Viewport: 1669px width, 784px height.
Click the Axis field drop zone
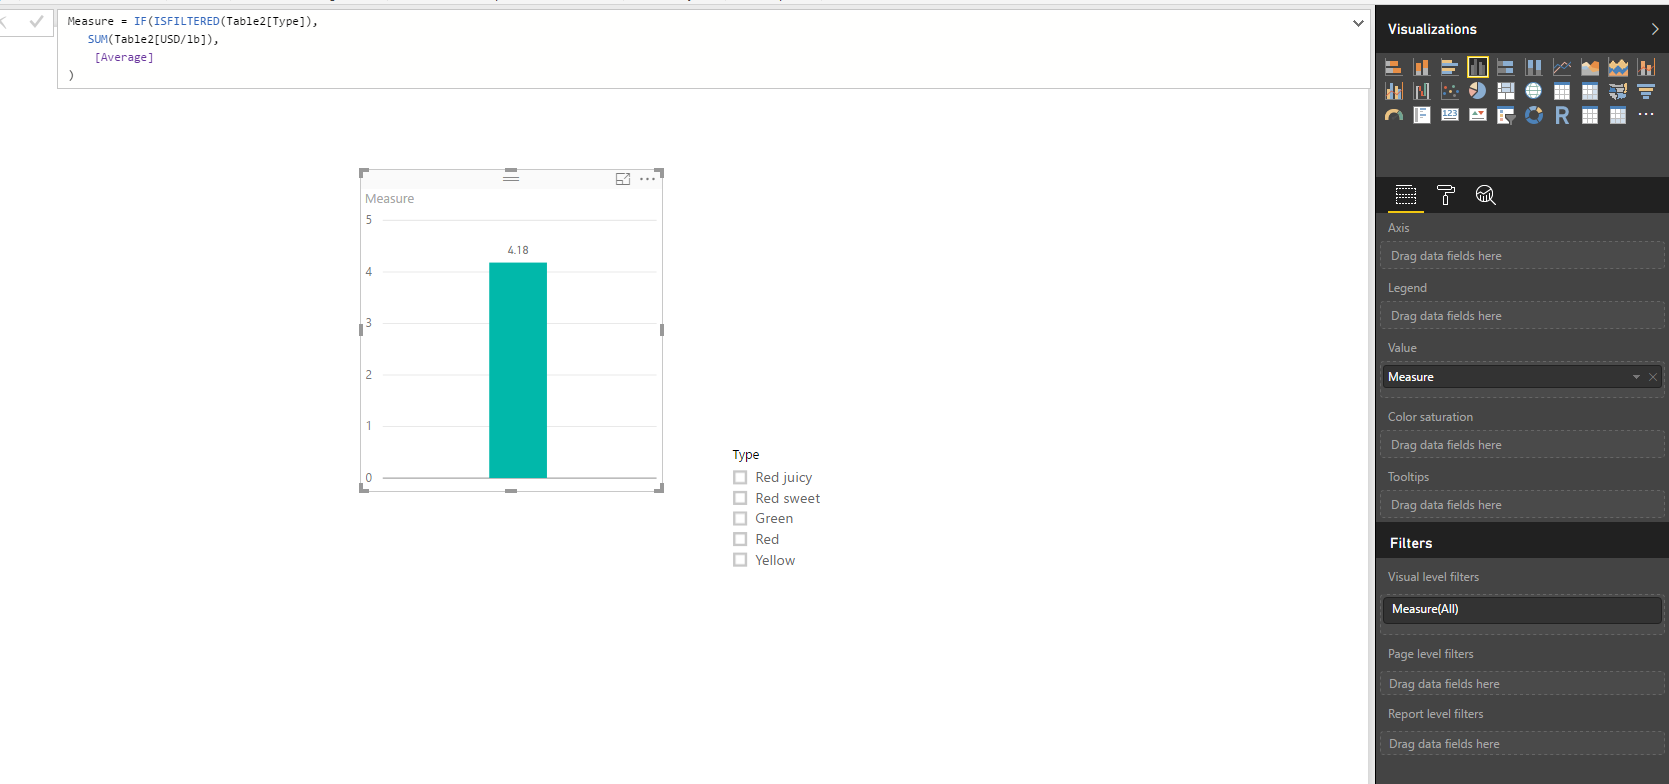[1522, 256]
